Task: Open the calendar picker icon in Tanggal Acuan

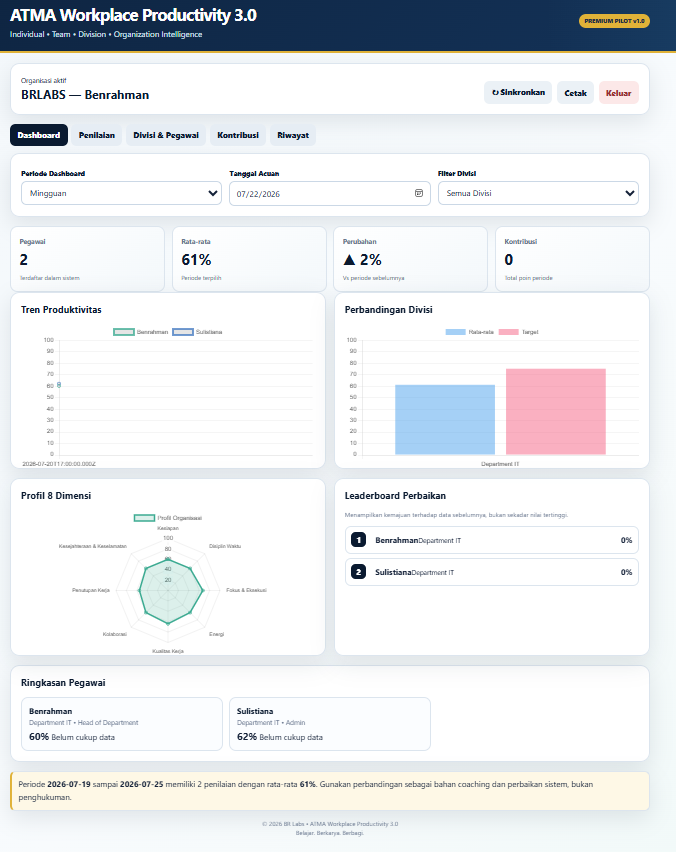Action: click(x=418, y=193)
